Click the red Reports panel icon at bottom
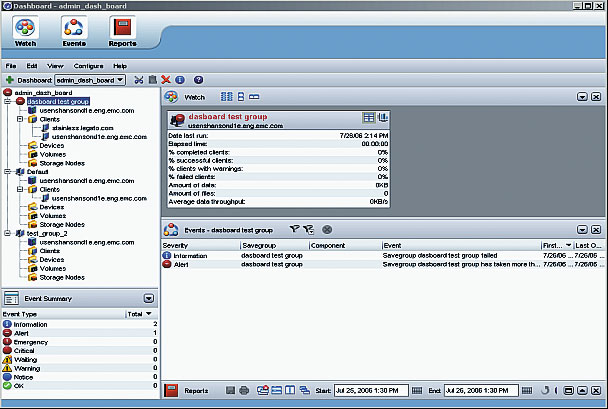Image resolution: width=608 pixels, height=409 pixels. [x=171, y=390]
